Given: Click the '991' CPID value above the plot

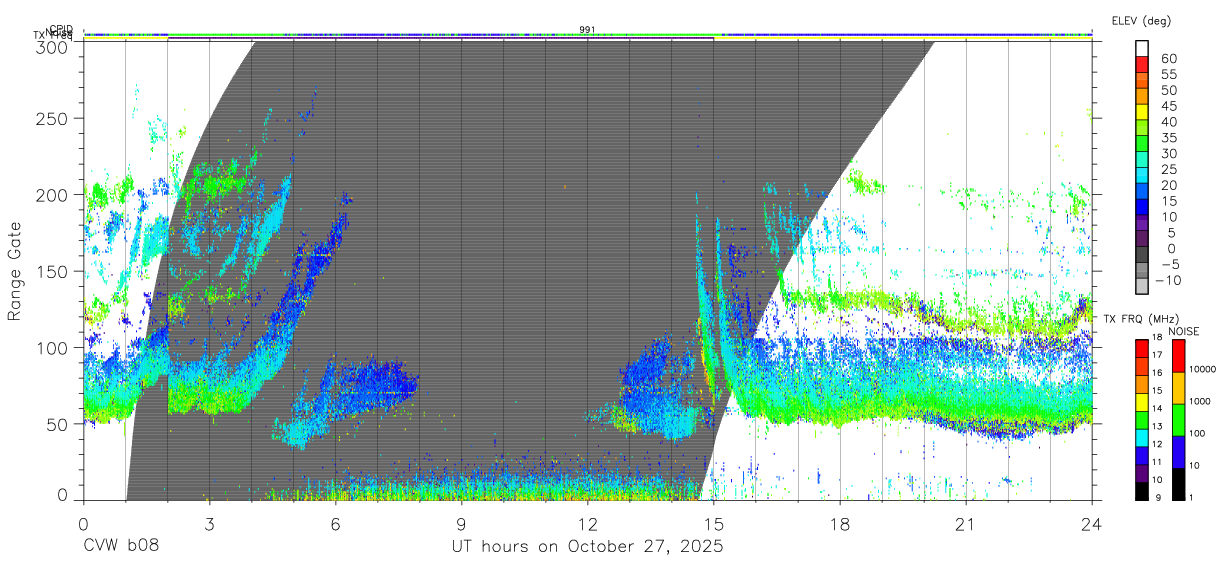Looking at the screenshot, I should (x=588, y=29).
